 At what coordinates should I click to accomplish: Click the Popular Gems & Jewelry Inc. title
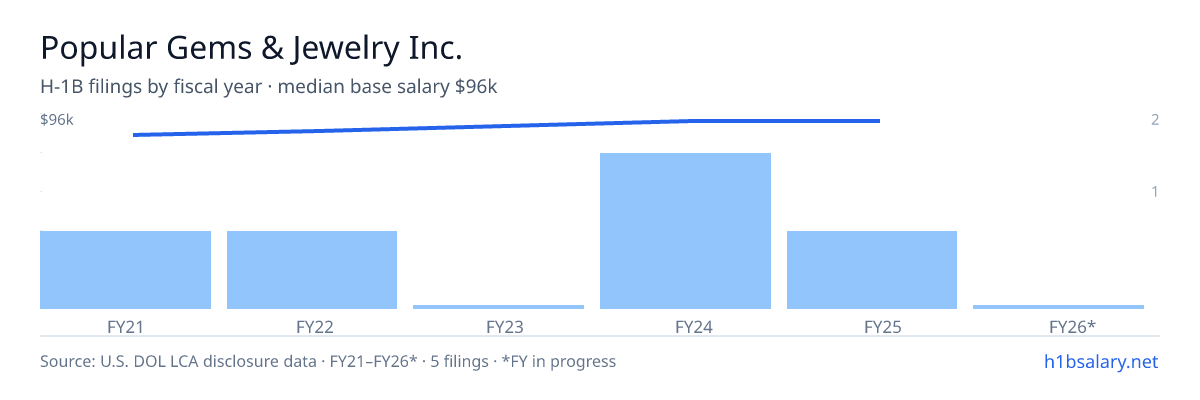pyautogui.click(x=251, y=47)
